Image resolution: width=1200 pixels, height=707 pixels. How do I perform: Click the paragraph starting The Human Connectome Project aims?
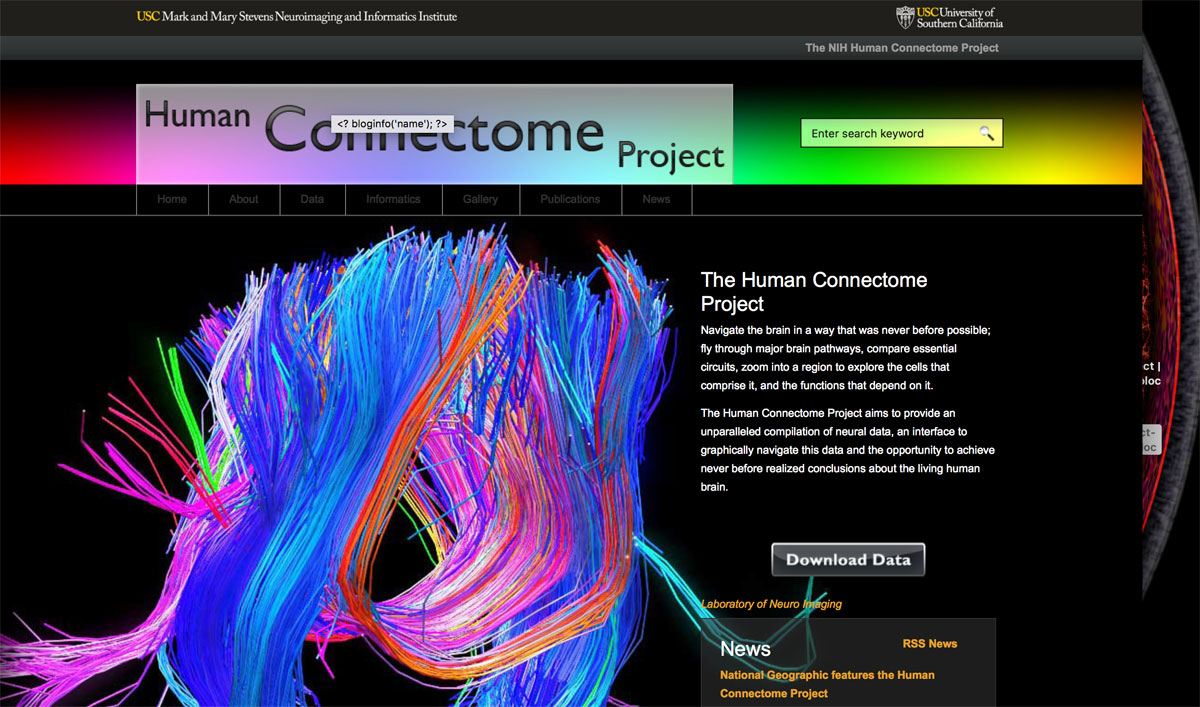tap(848, 450)
